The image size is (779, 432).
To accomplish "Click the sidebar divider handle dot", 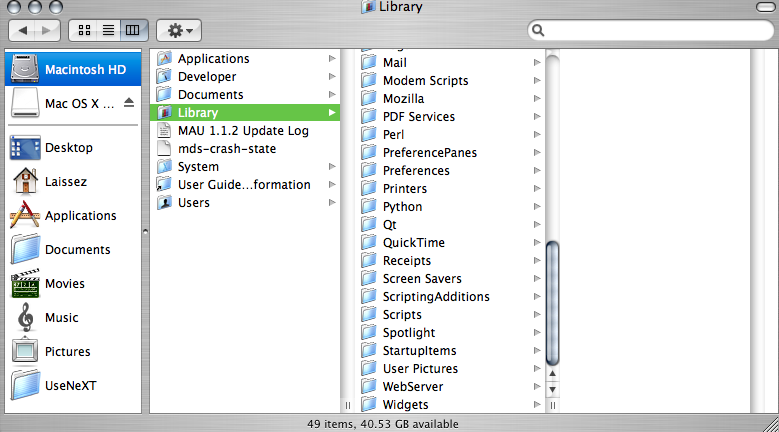I will 145,231.
